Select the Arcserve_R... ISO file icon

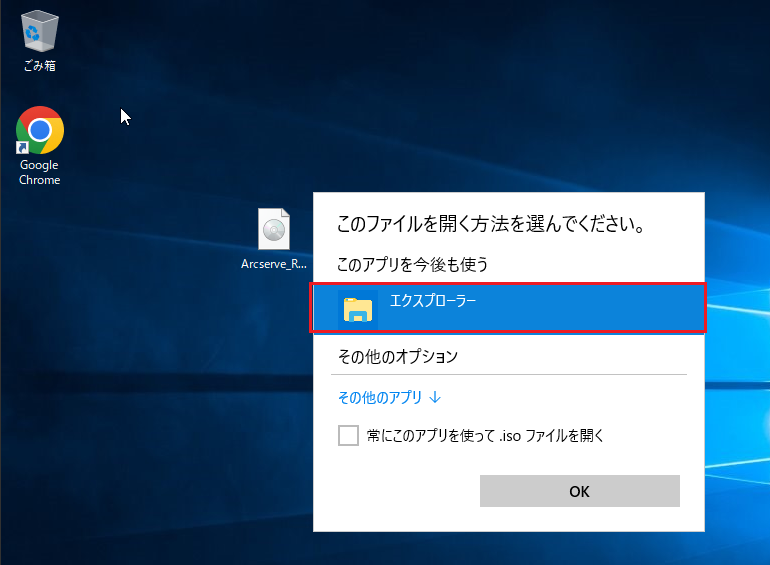click(274, 239)
